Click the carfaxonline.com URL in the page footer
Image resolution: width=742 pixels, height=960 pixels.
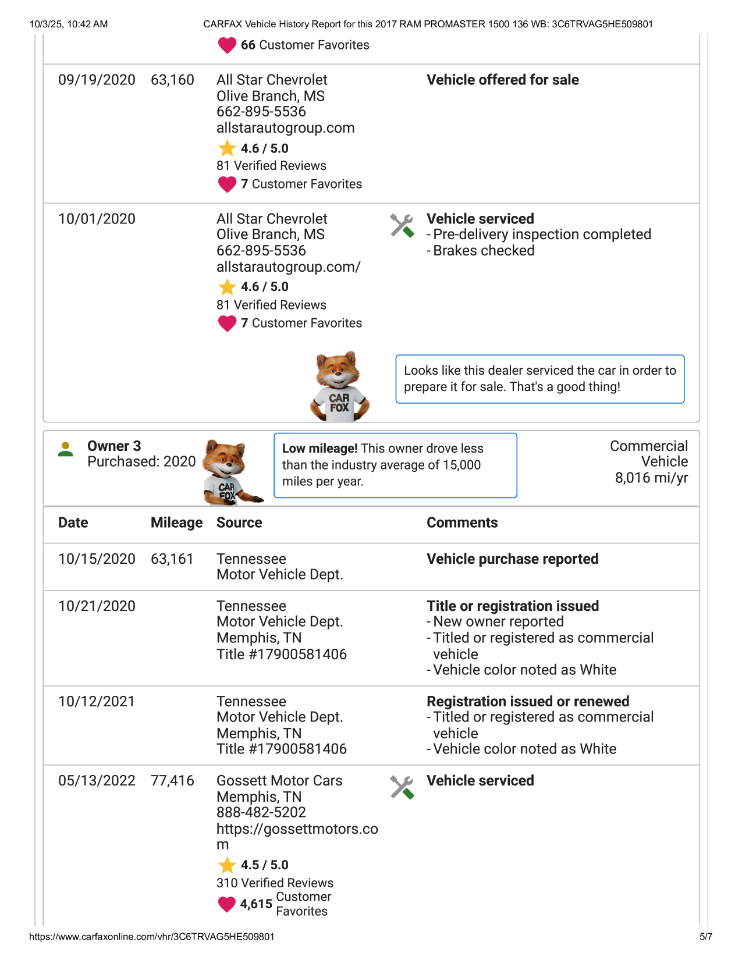tap(152, 937)
